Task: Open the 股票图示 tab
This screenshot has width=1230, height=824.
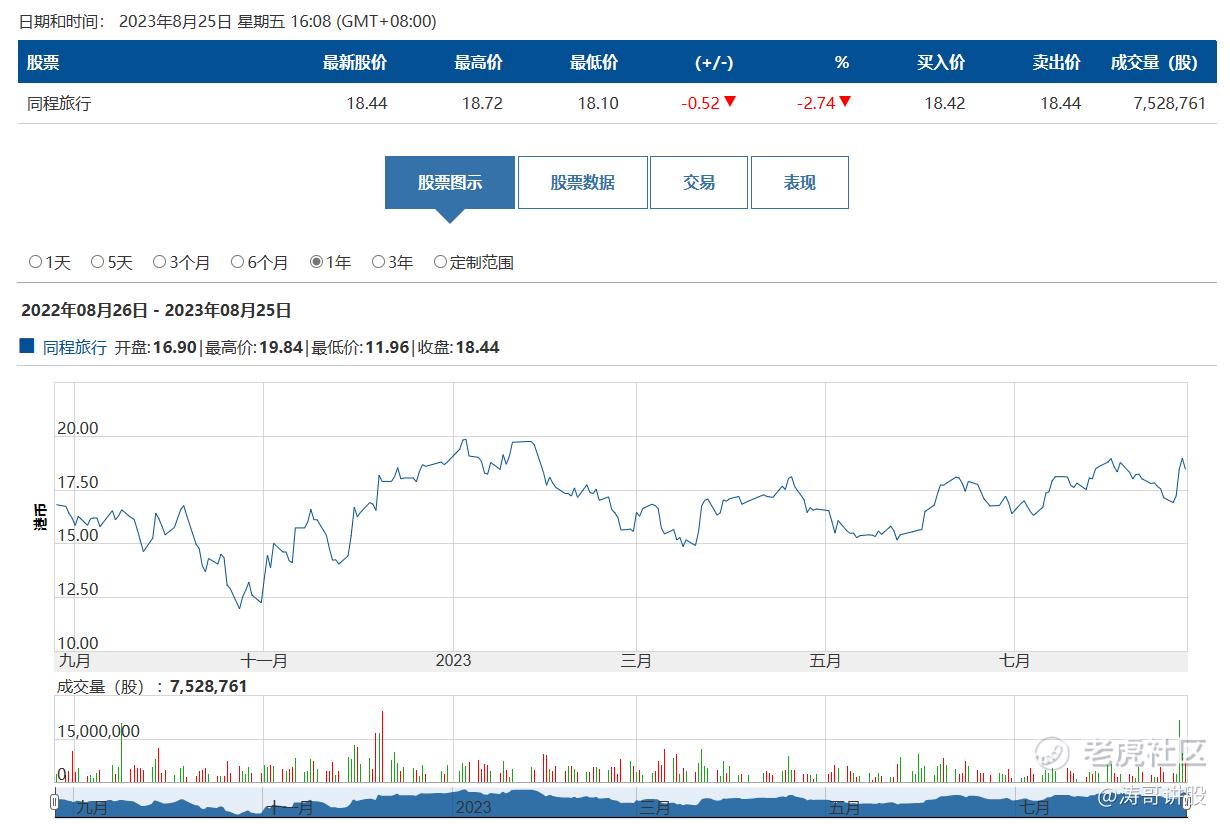Action: tap(450, 183)
